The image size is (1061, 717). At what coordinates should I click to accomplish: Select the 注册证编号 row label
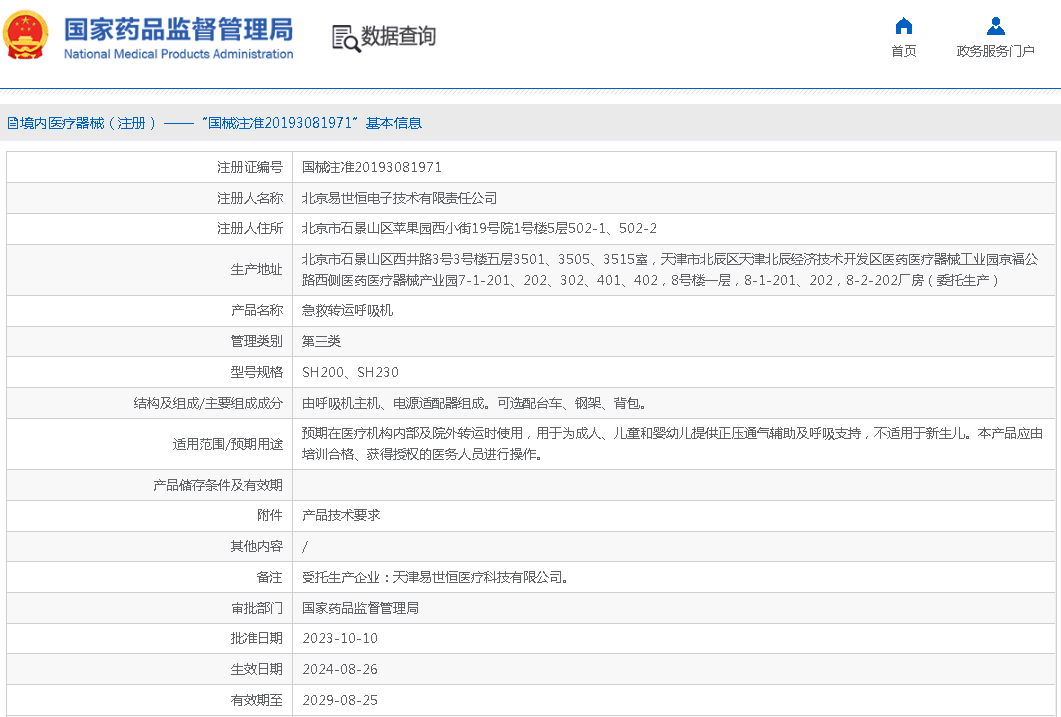[x=250, y=167]
